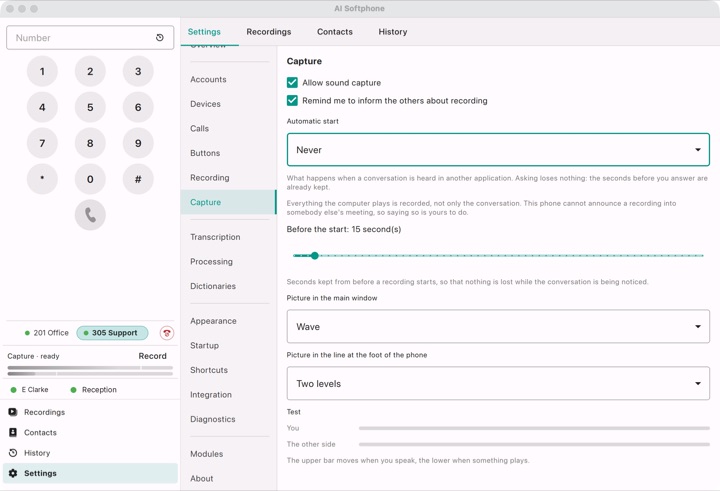720x491 pixels.
Task: Click the You test level bar
Action: tap(534, 428)
